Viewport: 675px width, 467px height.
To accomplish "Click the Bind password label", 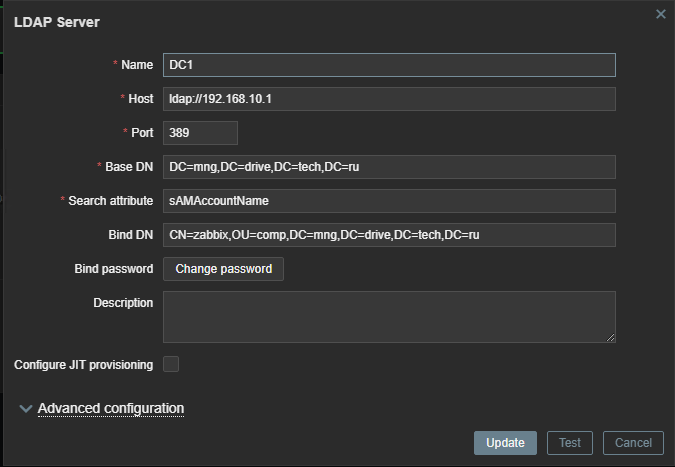I will tap(113, 269).
